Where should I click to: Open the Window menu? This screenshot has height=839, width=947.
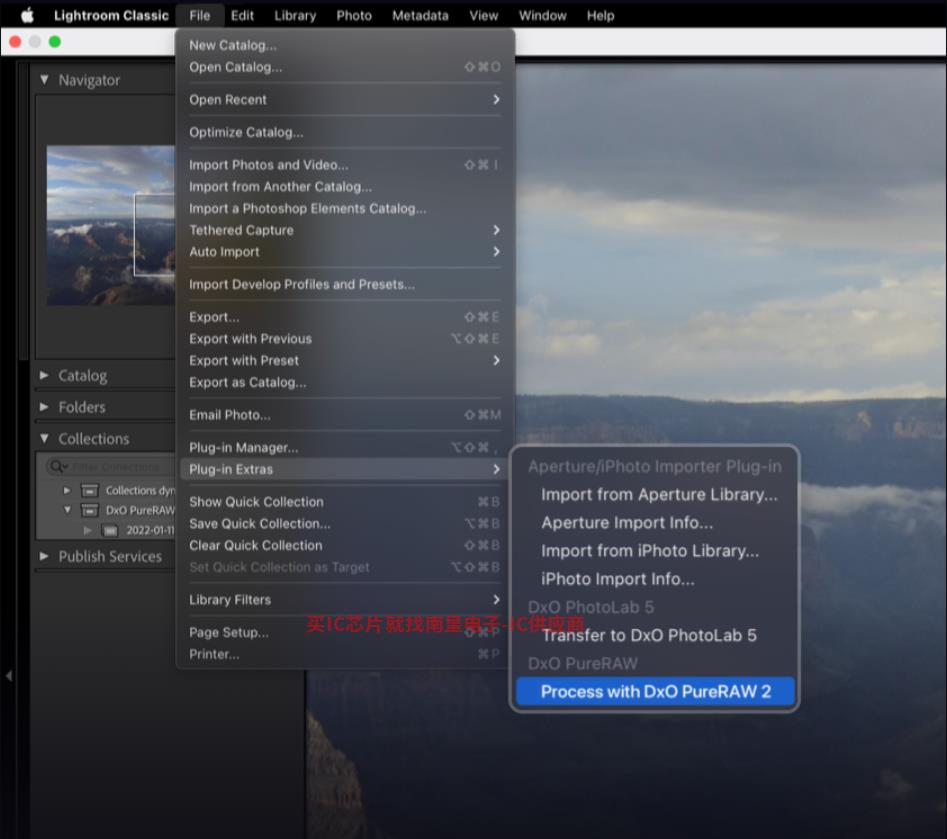pyautogui.click(x=542, y=16)
